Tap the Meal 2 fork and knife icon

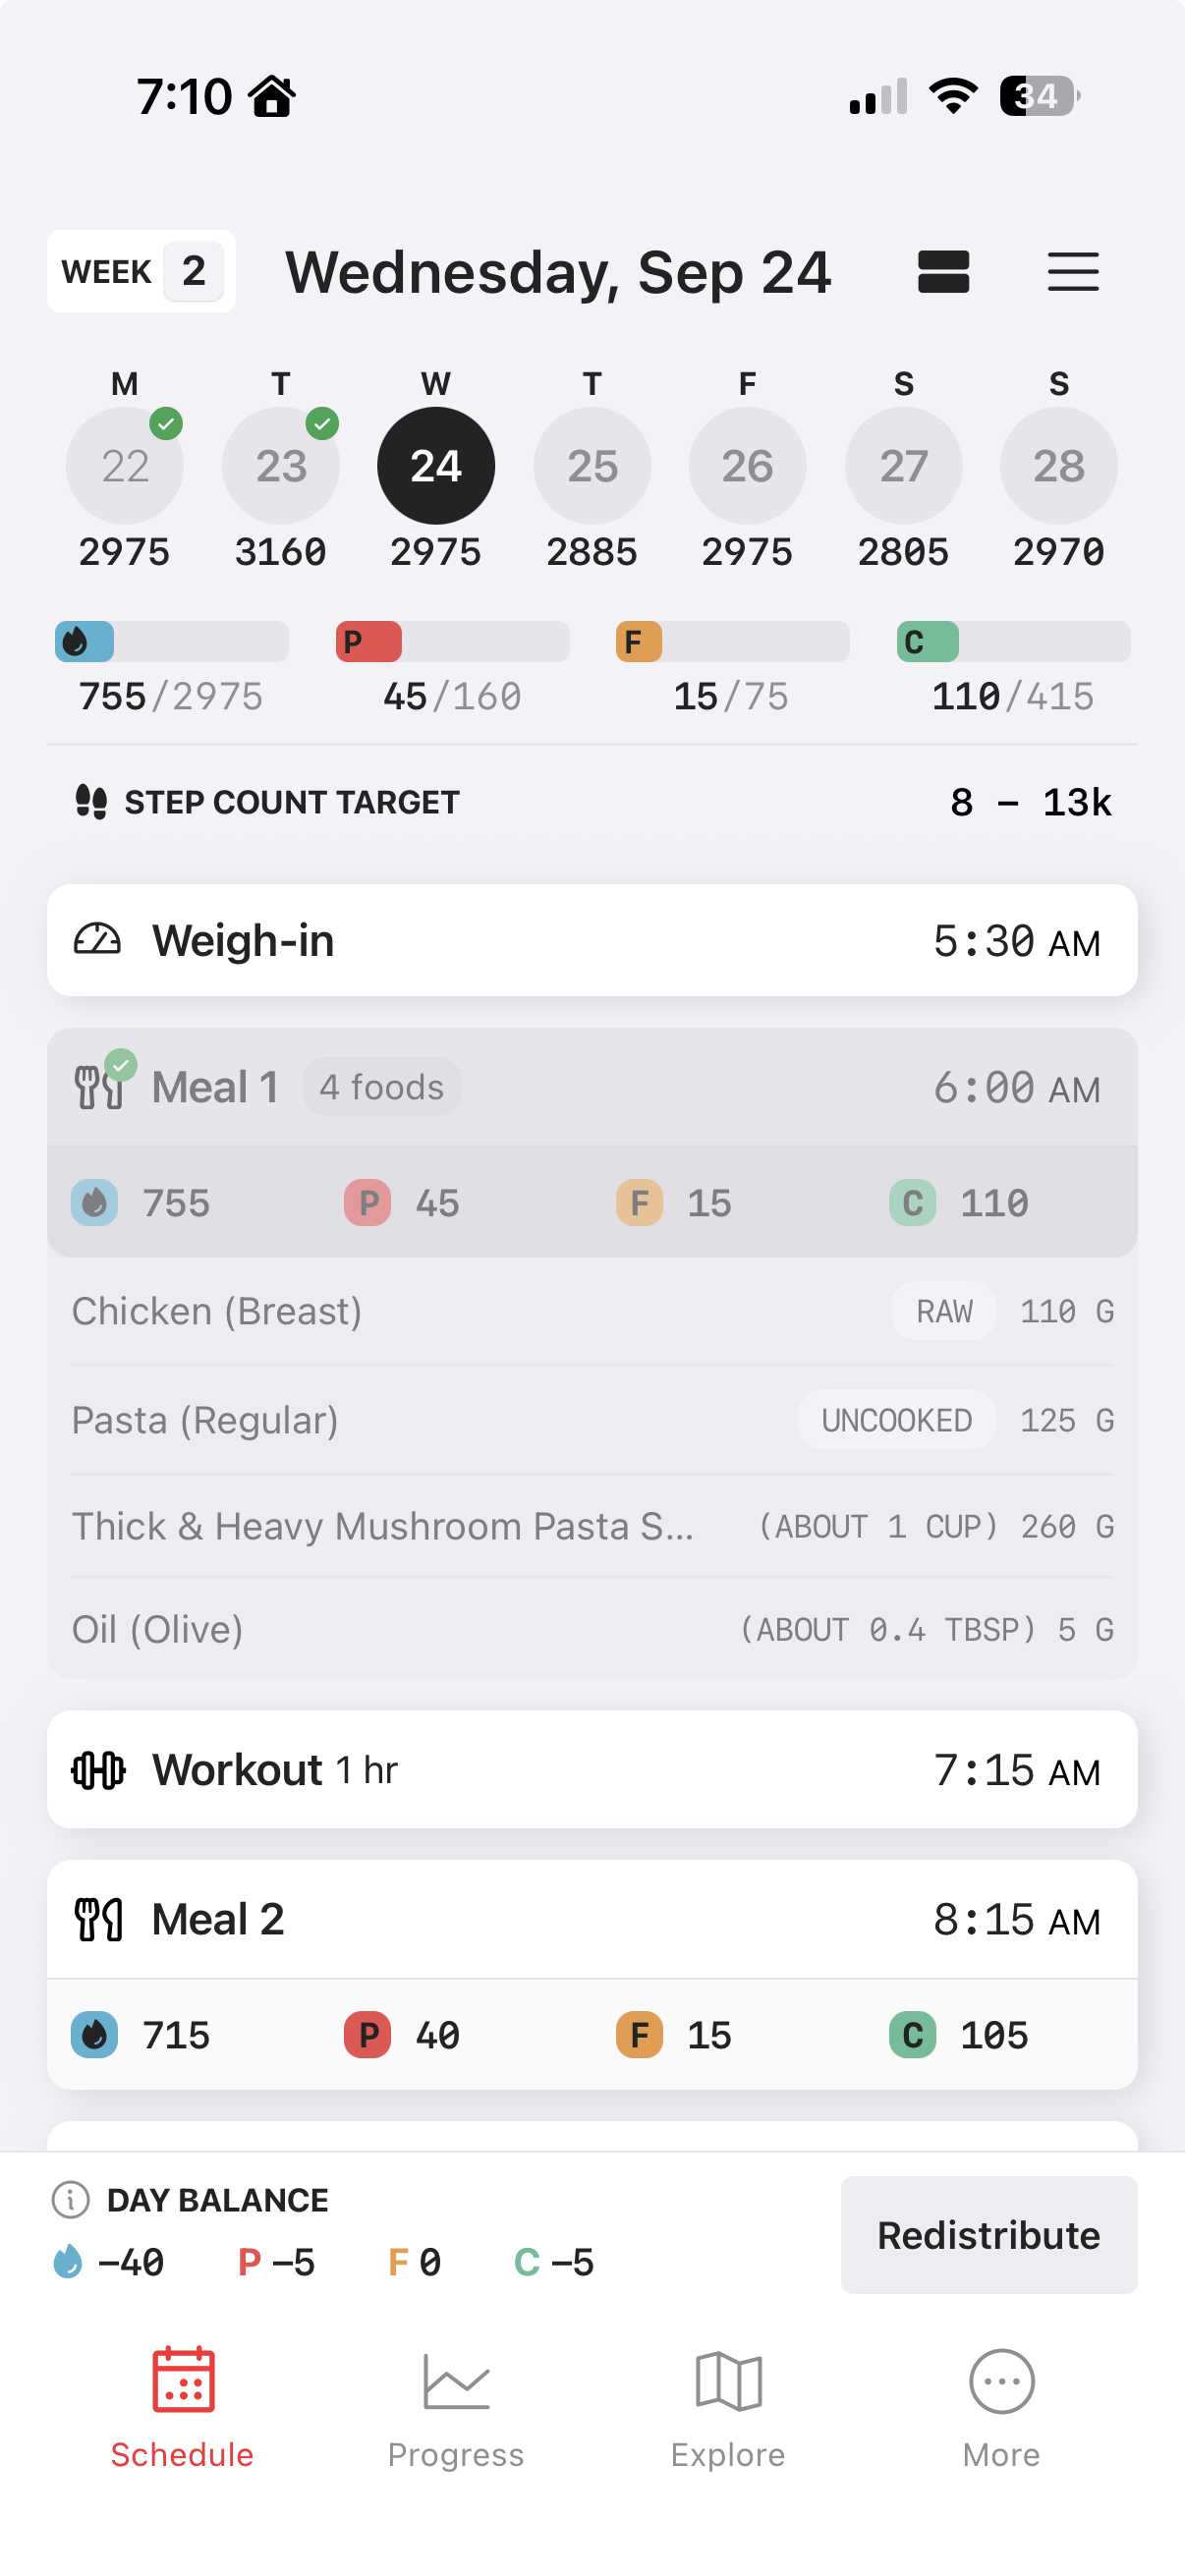tap(98, 1920)
